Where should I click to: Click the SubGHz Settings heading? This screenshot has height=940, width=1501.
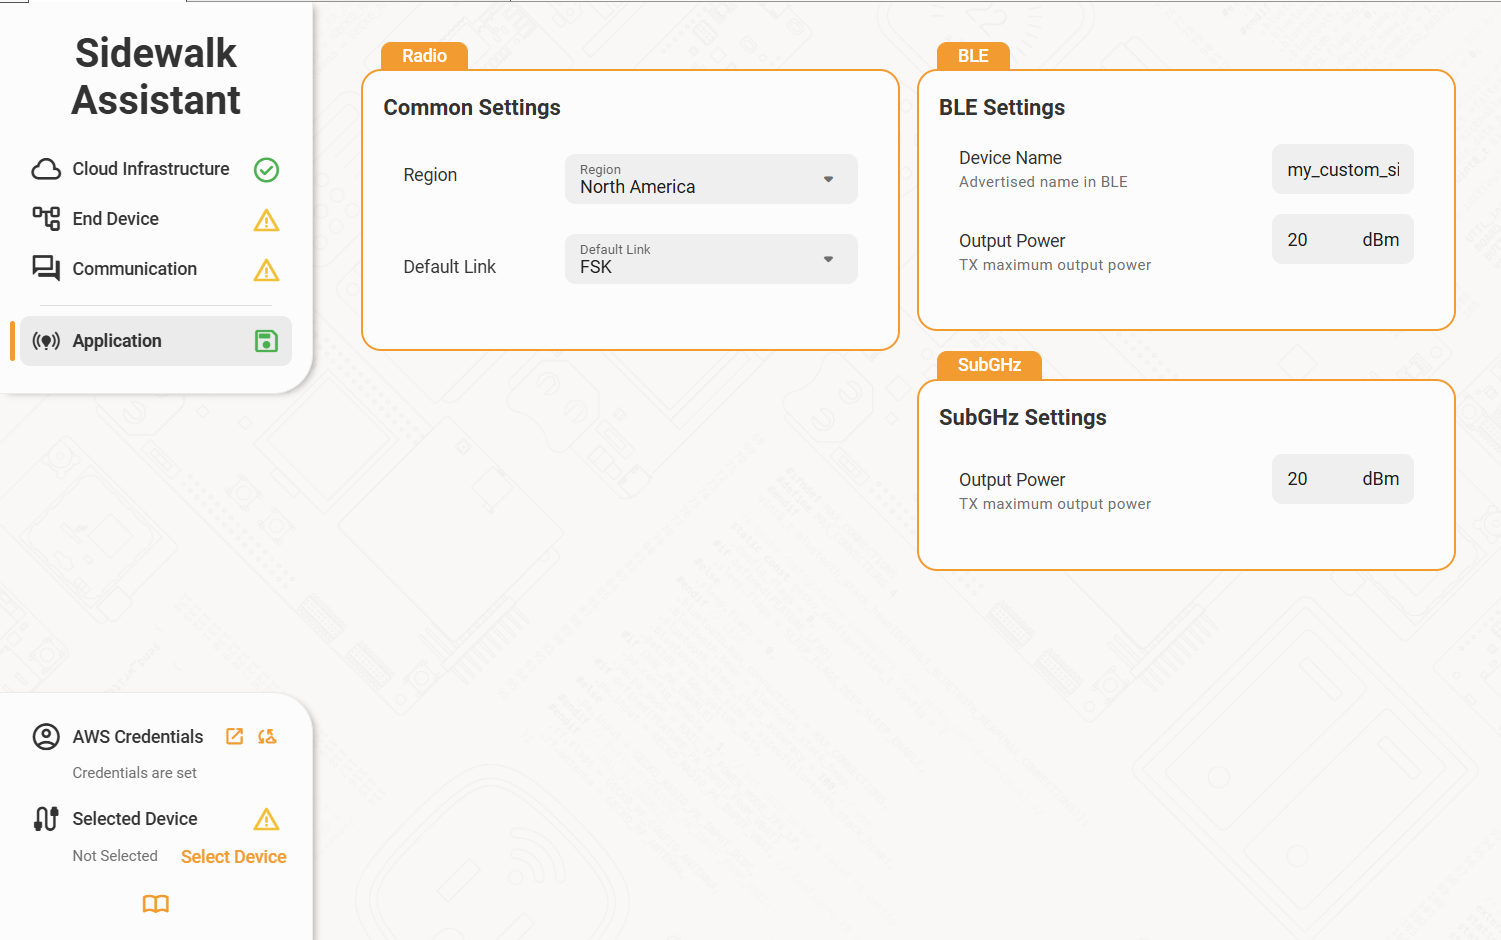pos(1022,418)
